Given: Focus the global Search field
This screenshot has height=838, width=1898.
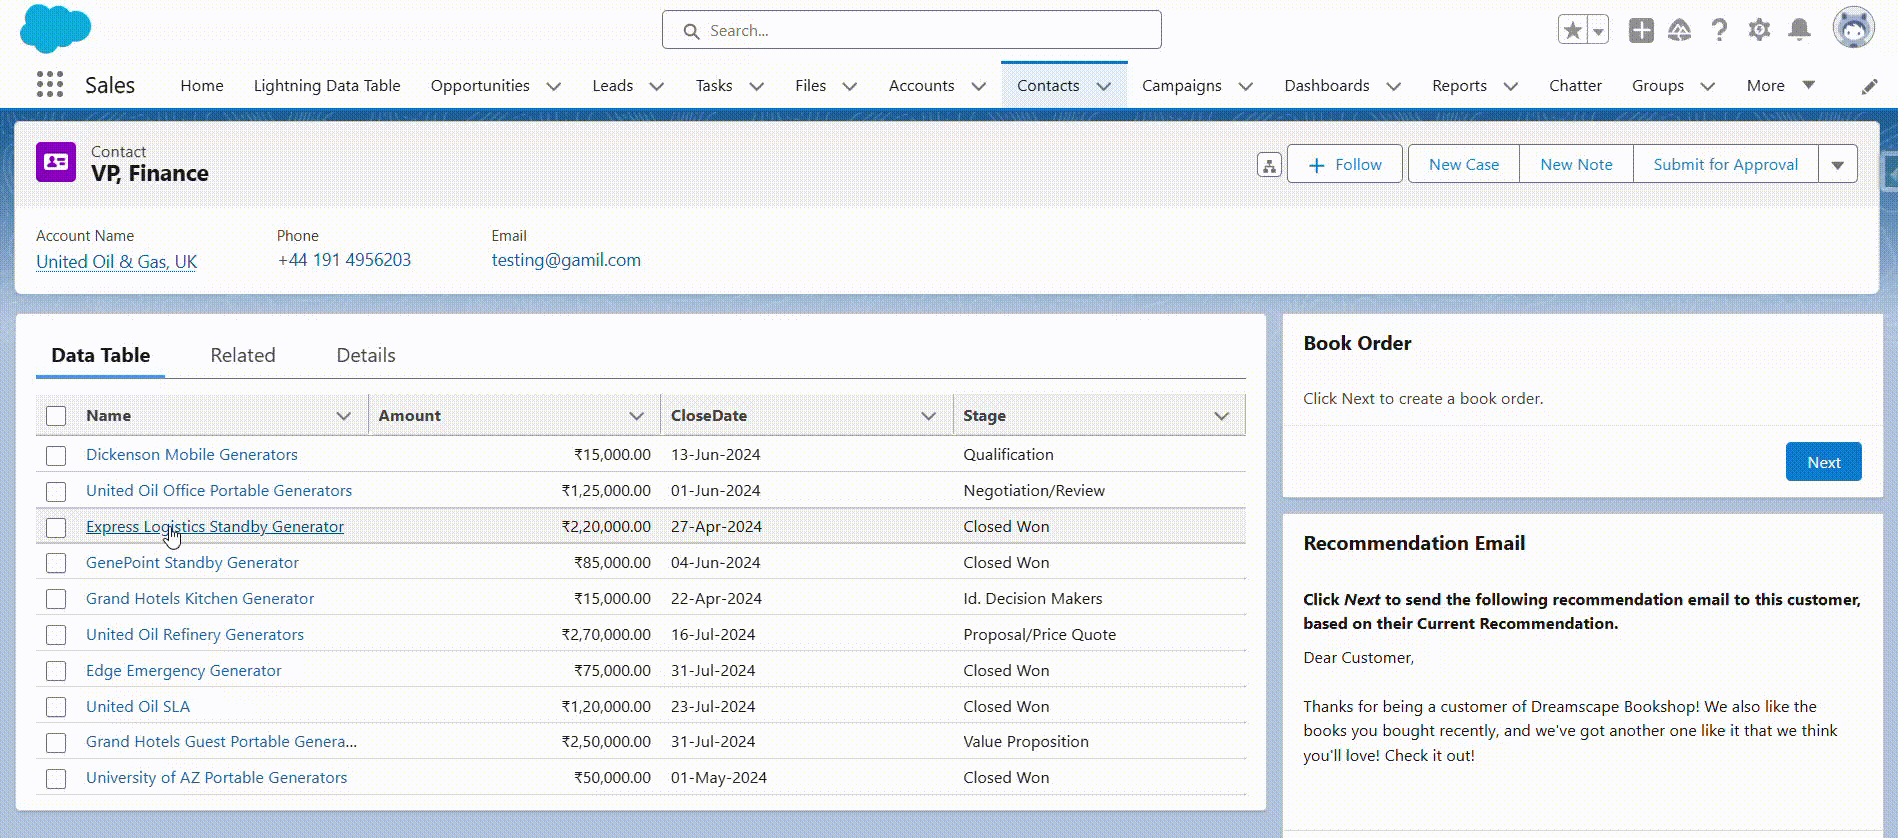Looking at the screenshot, I should point(911,30).
